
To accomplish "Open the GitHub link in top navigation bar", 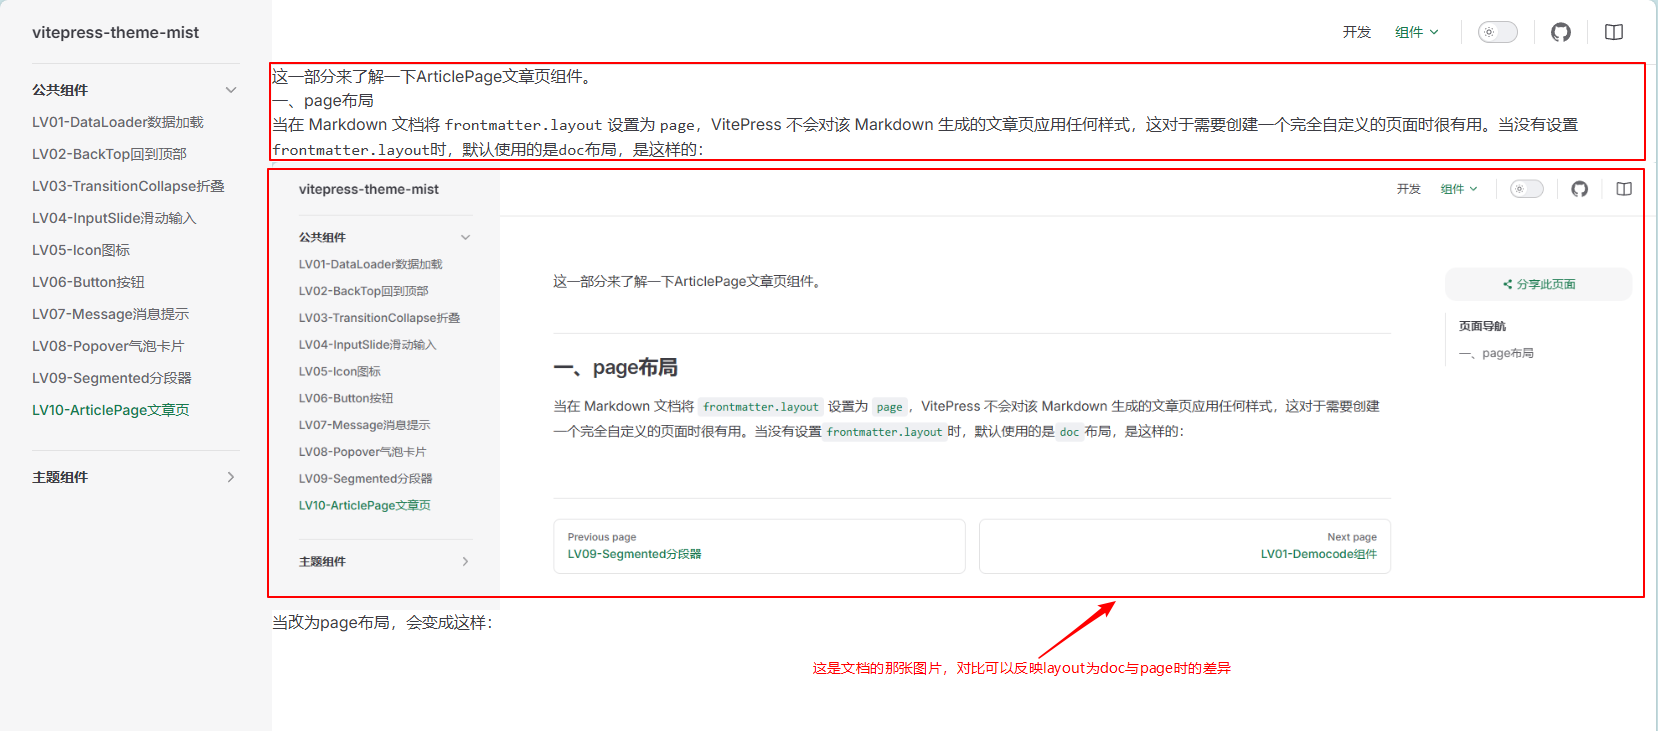I will [1560, 32].
